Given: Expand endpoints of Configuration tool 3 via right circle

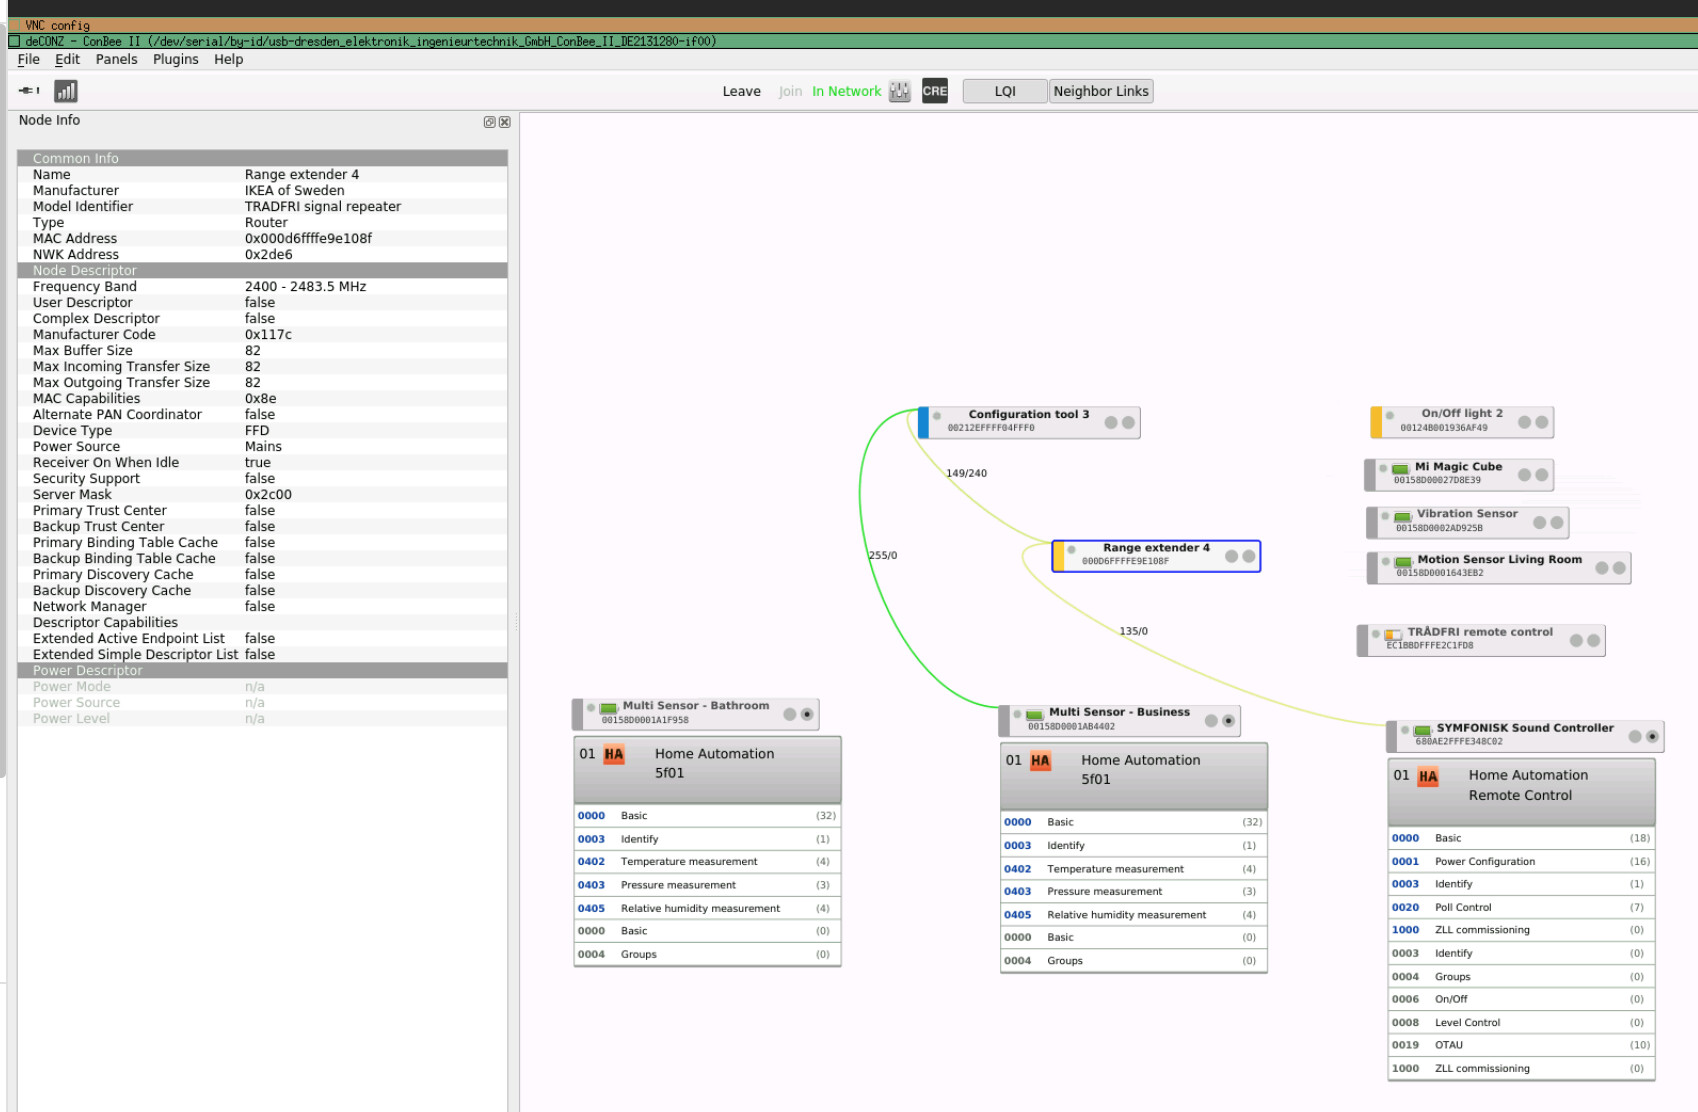Looking at the screenshot, I should [1128, 423].
